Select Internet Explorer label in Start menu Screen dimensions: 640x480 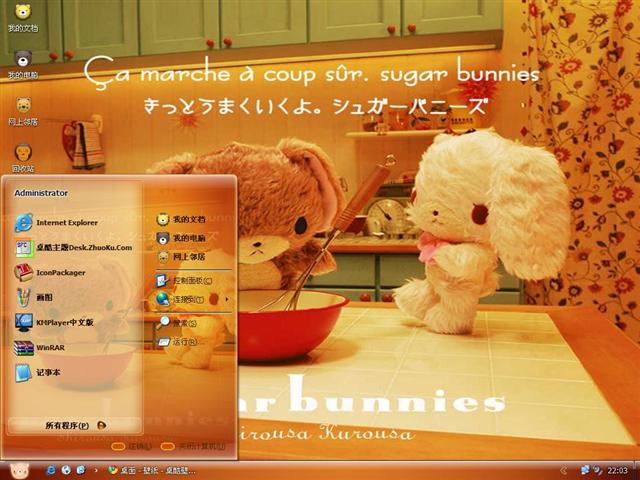pos(67,223)
